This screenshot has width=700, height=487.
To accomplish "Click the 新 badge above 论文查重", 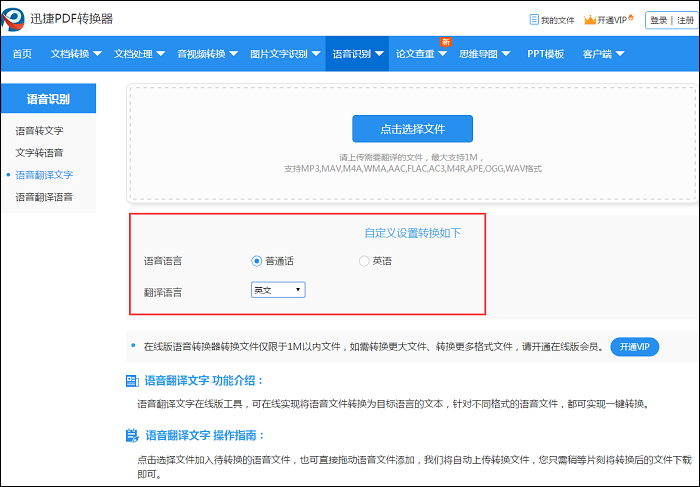I will pos(445,42).
